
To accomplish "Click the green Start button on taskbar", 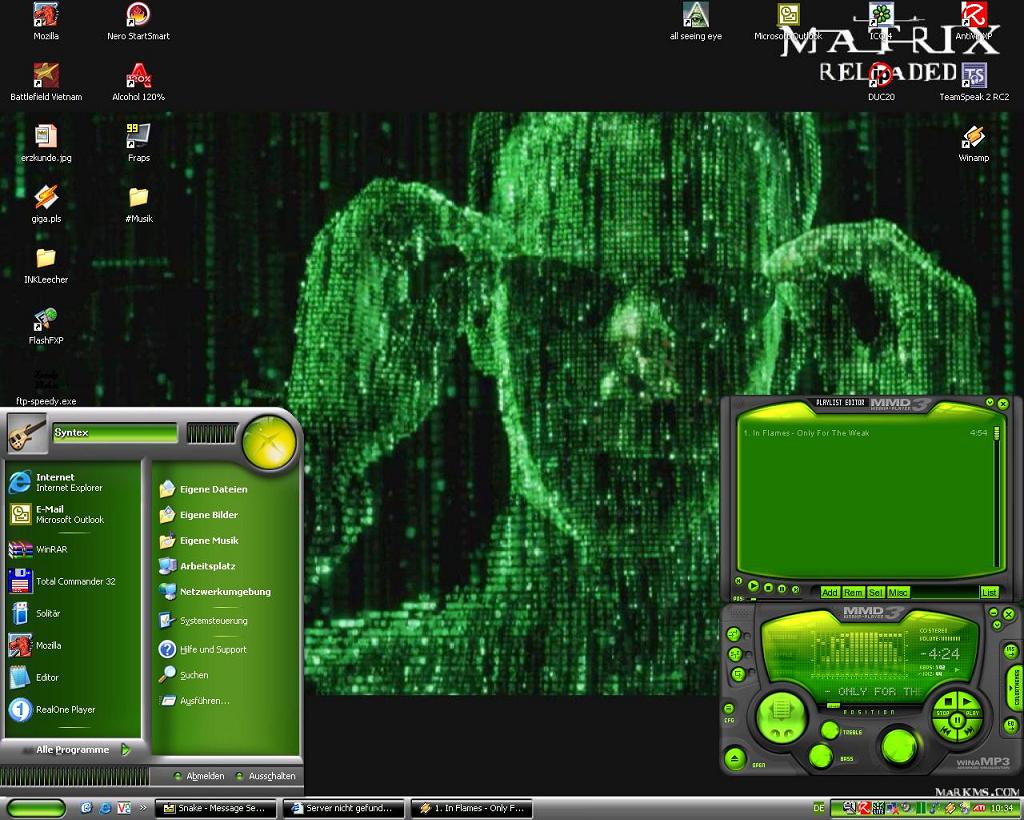I will [36, 808].
